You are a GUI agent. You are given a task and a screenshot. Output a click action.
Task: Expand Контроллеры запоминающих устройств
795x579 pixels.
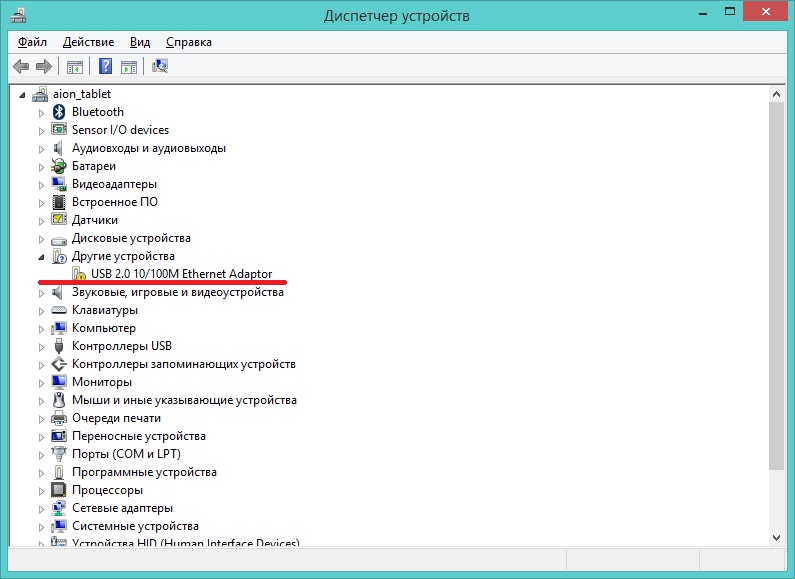point(42,365)
